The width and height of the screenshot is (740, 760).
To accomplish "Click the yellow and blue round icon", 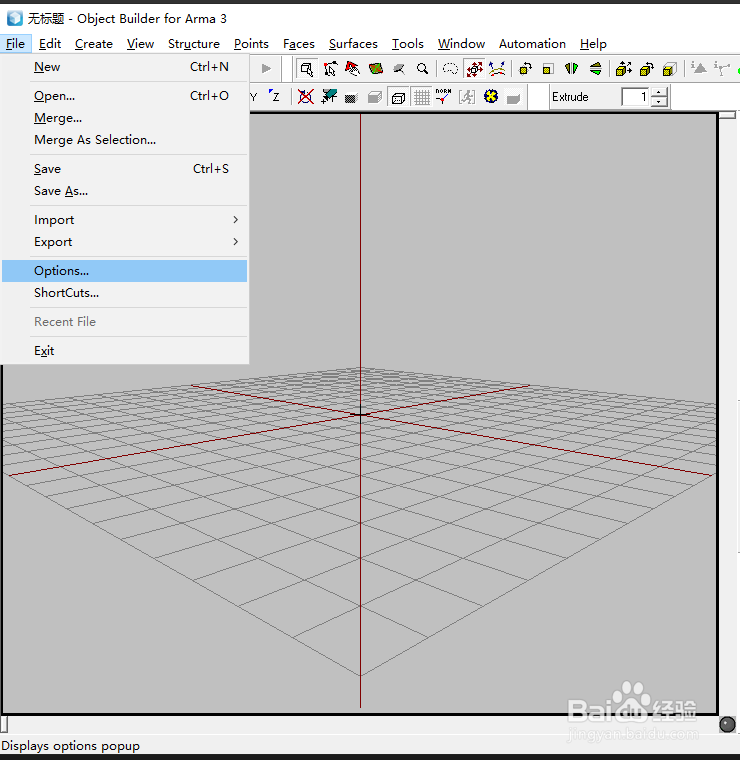I will tap(491, 96).
